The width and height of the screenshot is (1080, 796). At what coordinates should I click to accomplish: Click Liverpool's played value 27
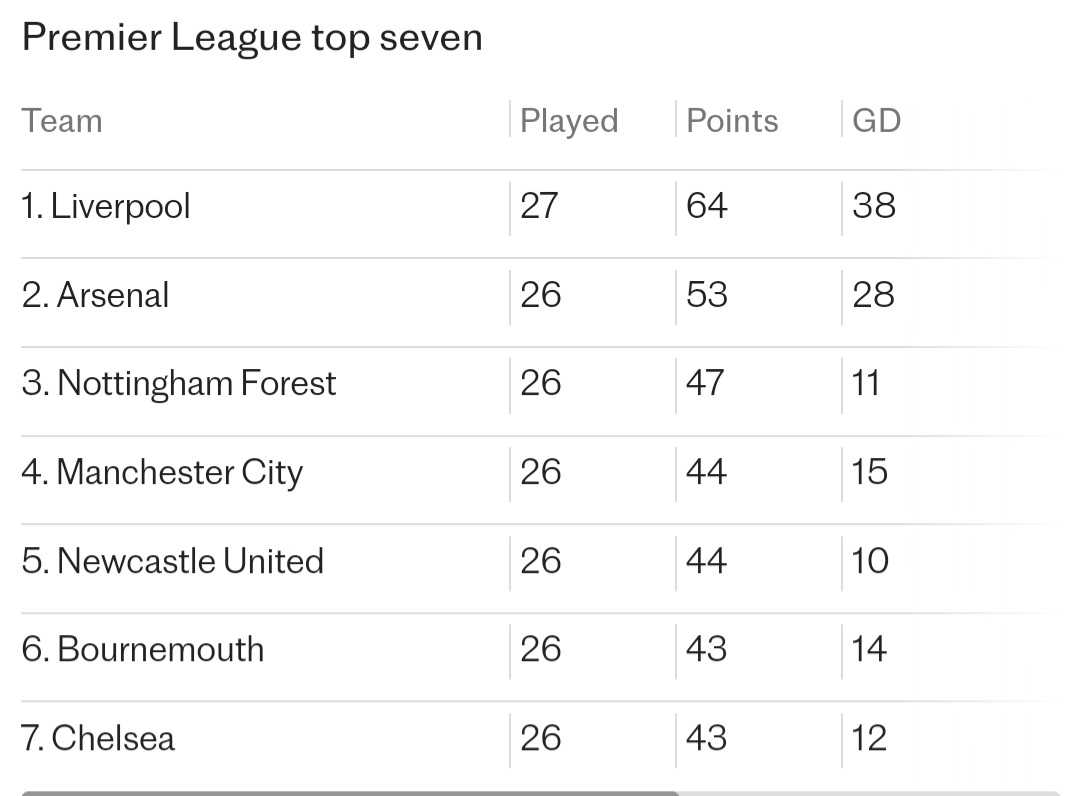pos(539,206)
